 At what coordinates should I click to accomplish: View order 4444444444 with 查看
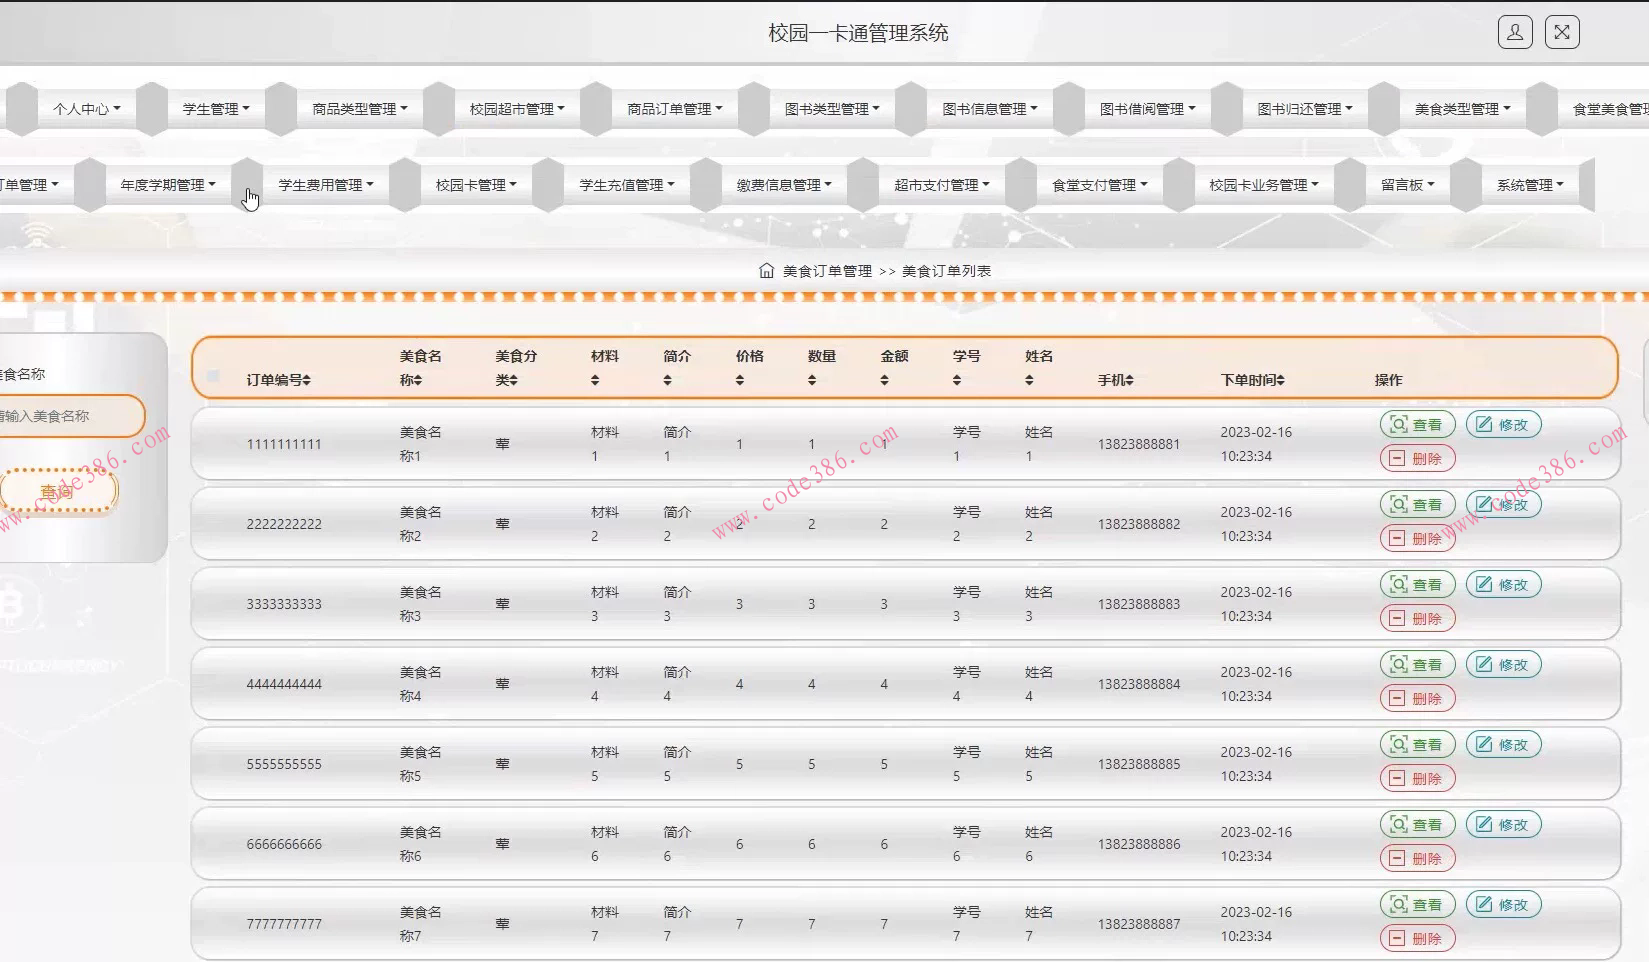[1417, 664]
